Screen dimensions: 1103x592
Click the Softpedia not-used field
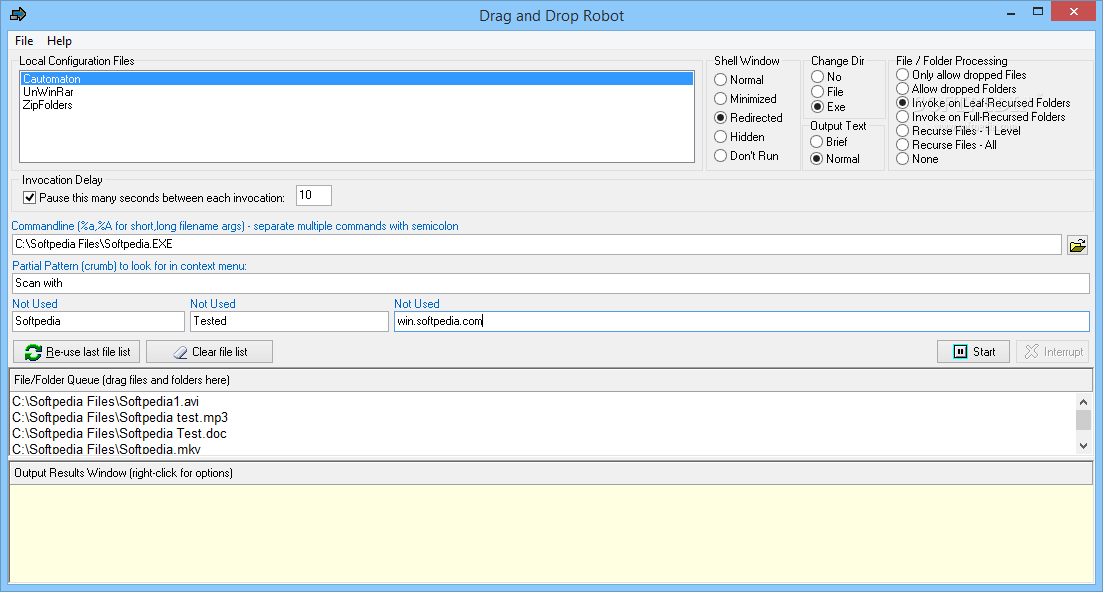(98, 321)
